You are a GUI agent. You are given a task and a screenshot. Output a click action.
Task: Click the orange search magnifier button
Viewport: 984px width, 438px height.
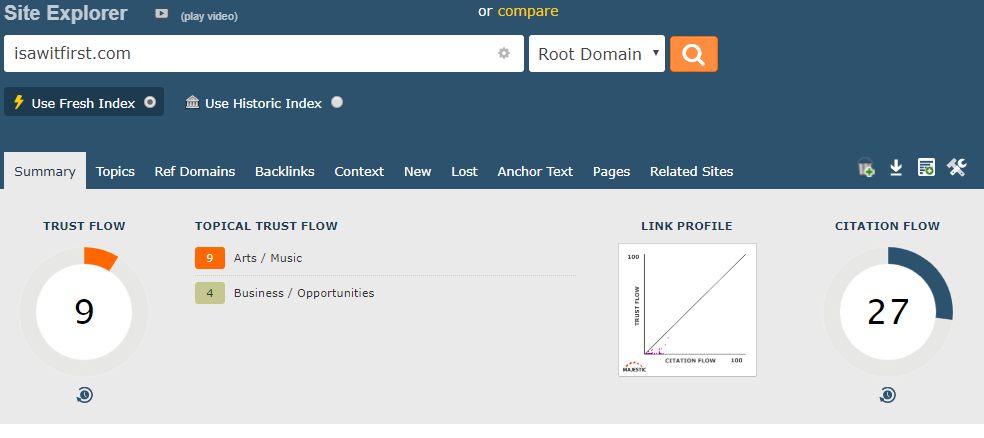(693, 54)
